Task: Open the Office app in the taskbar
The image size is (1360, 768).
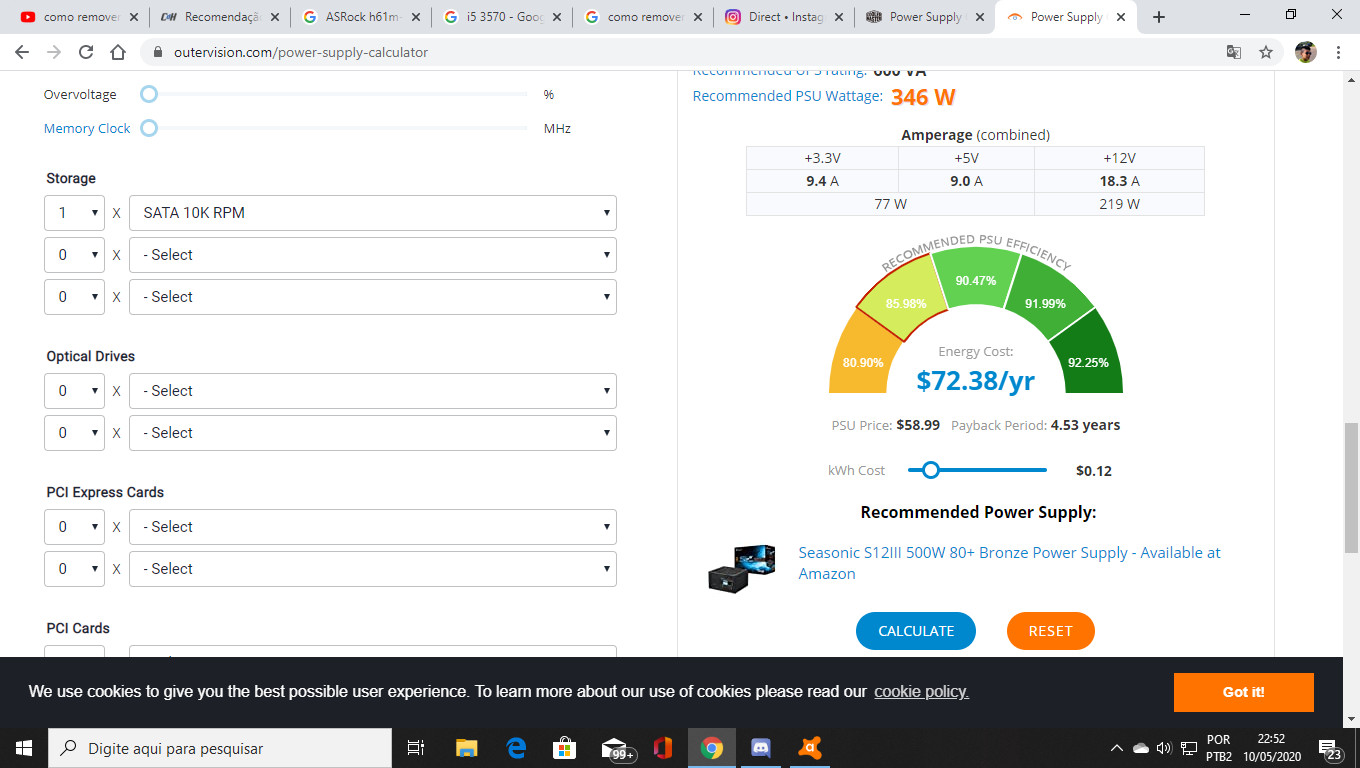Action: tap(662, 748)
